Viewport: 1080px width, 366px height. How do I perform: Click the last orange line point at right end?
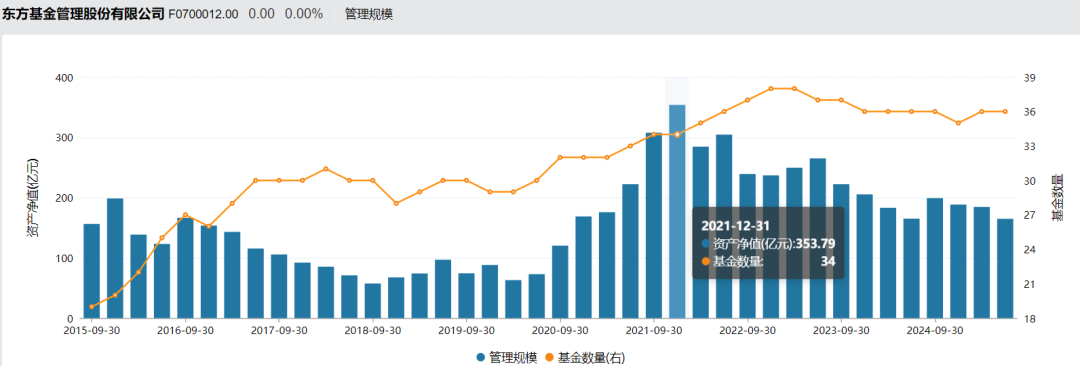[x=1005, y=111]
